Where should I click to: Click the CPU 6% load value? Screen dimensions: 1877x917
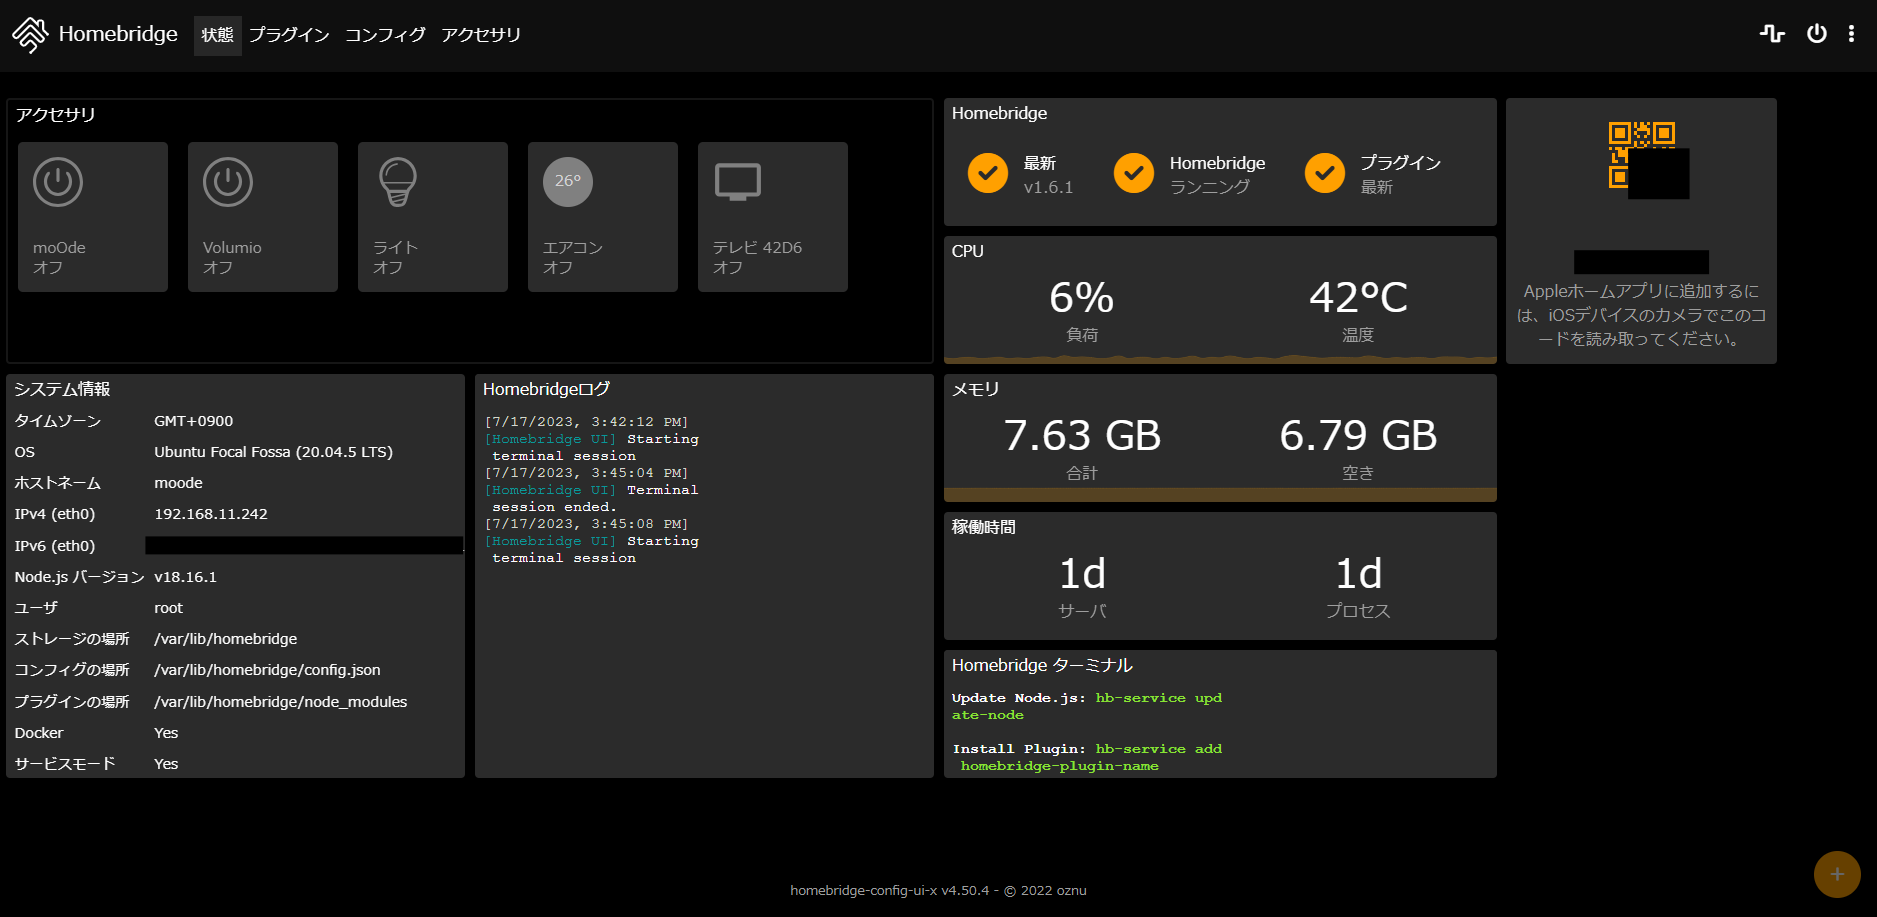tap(1081, 298)
